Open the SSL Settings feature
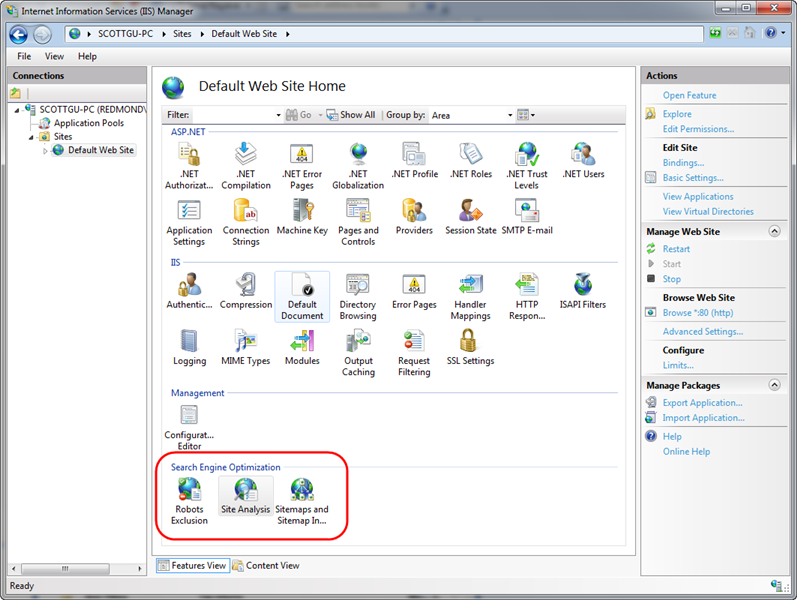This screenshot has width=797, height=600. (471, 347)
